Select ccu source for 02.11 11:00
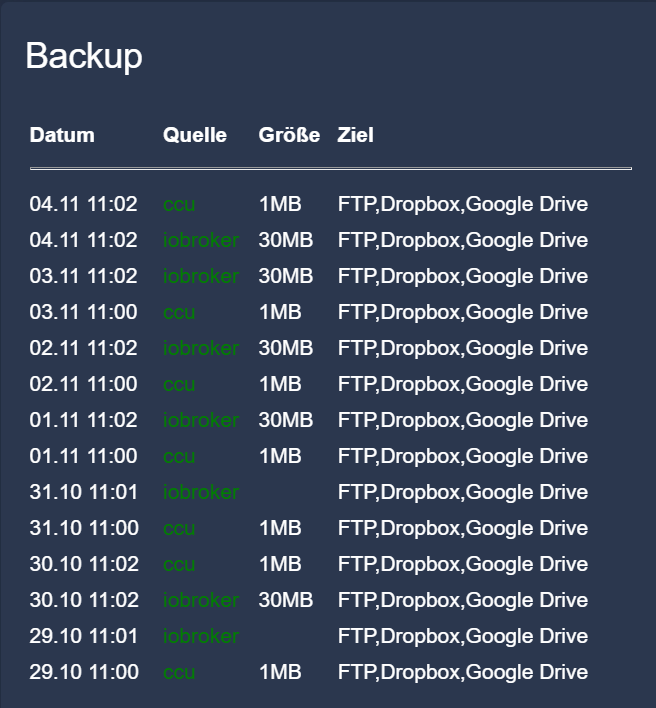Screen dimensions: 656x708 pos(179,384)
